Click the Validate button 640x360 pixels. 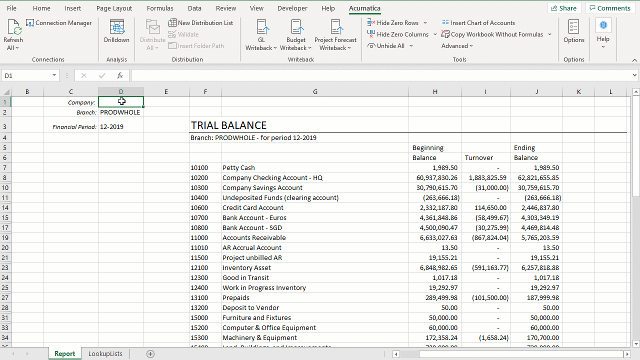pos(183,34)
